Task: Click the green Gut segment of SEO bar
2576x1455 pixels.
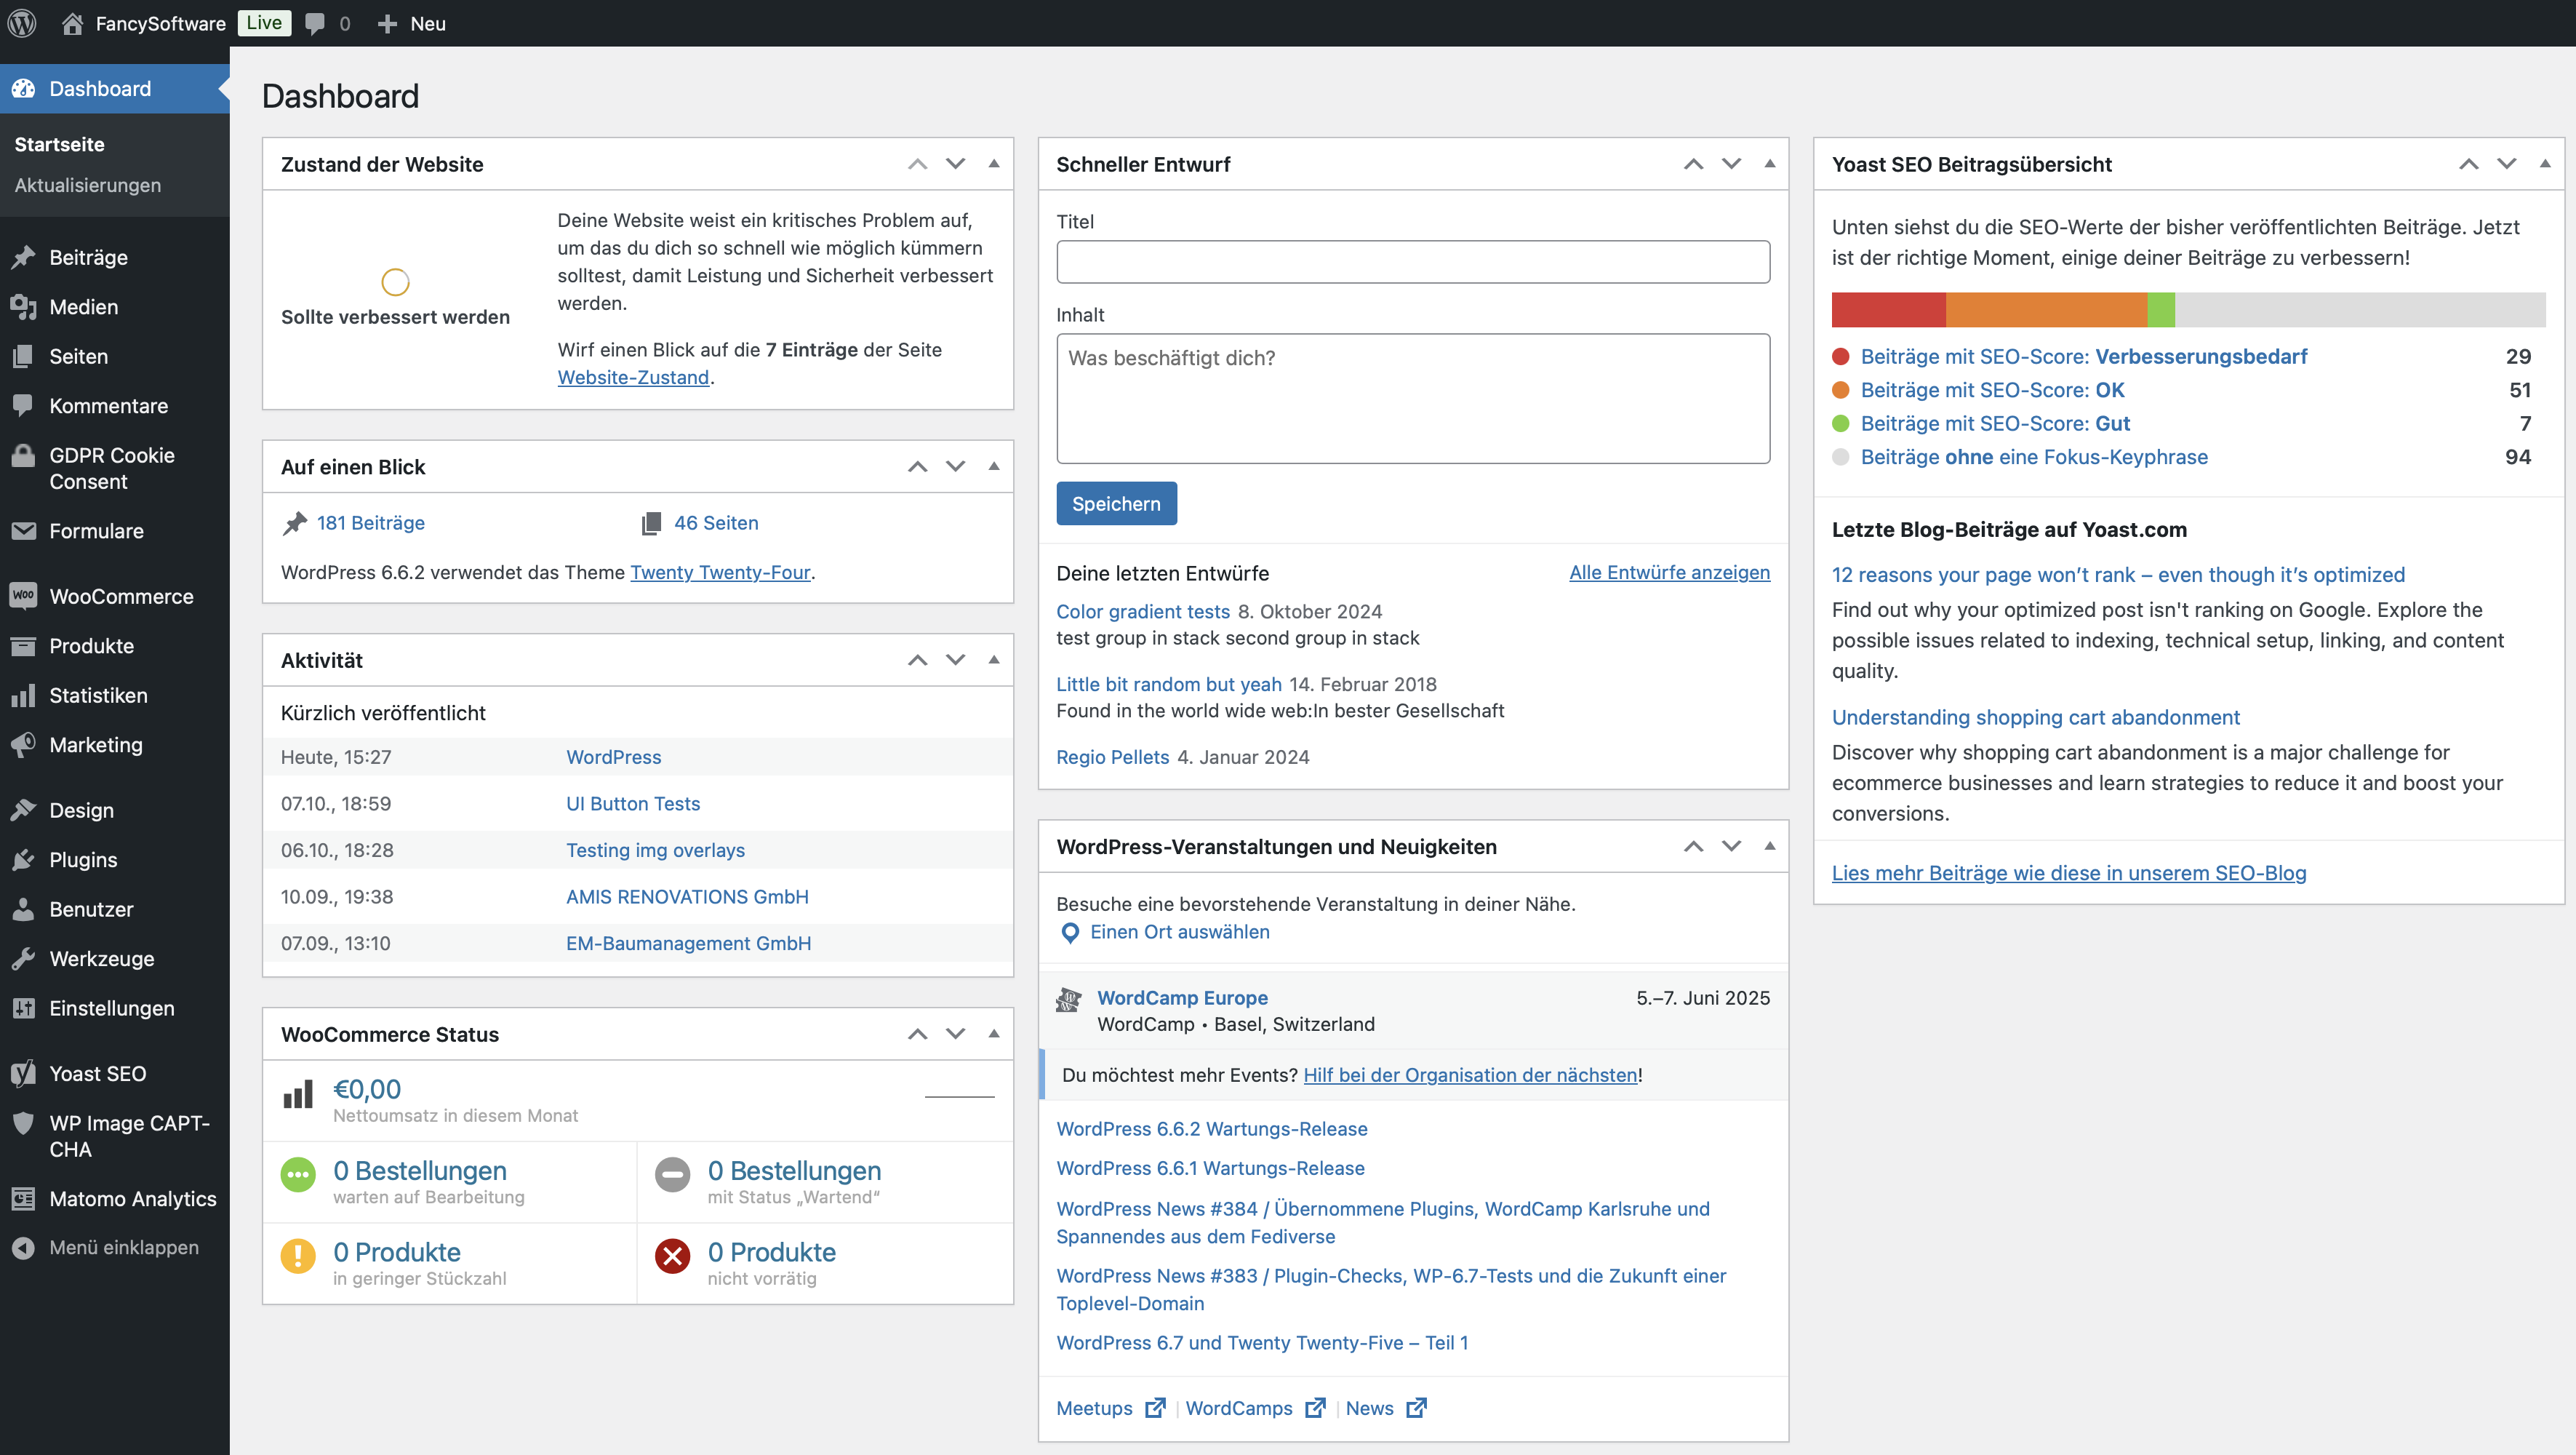Action: point(2161,310)
